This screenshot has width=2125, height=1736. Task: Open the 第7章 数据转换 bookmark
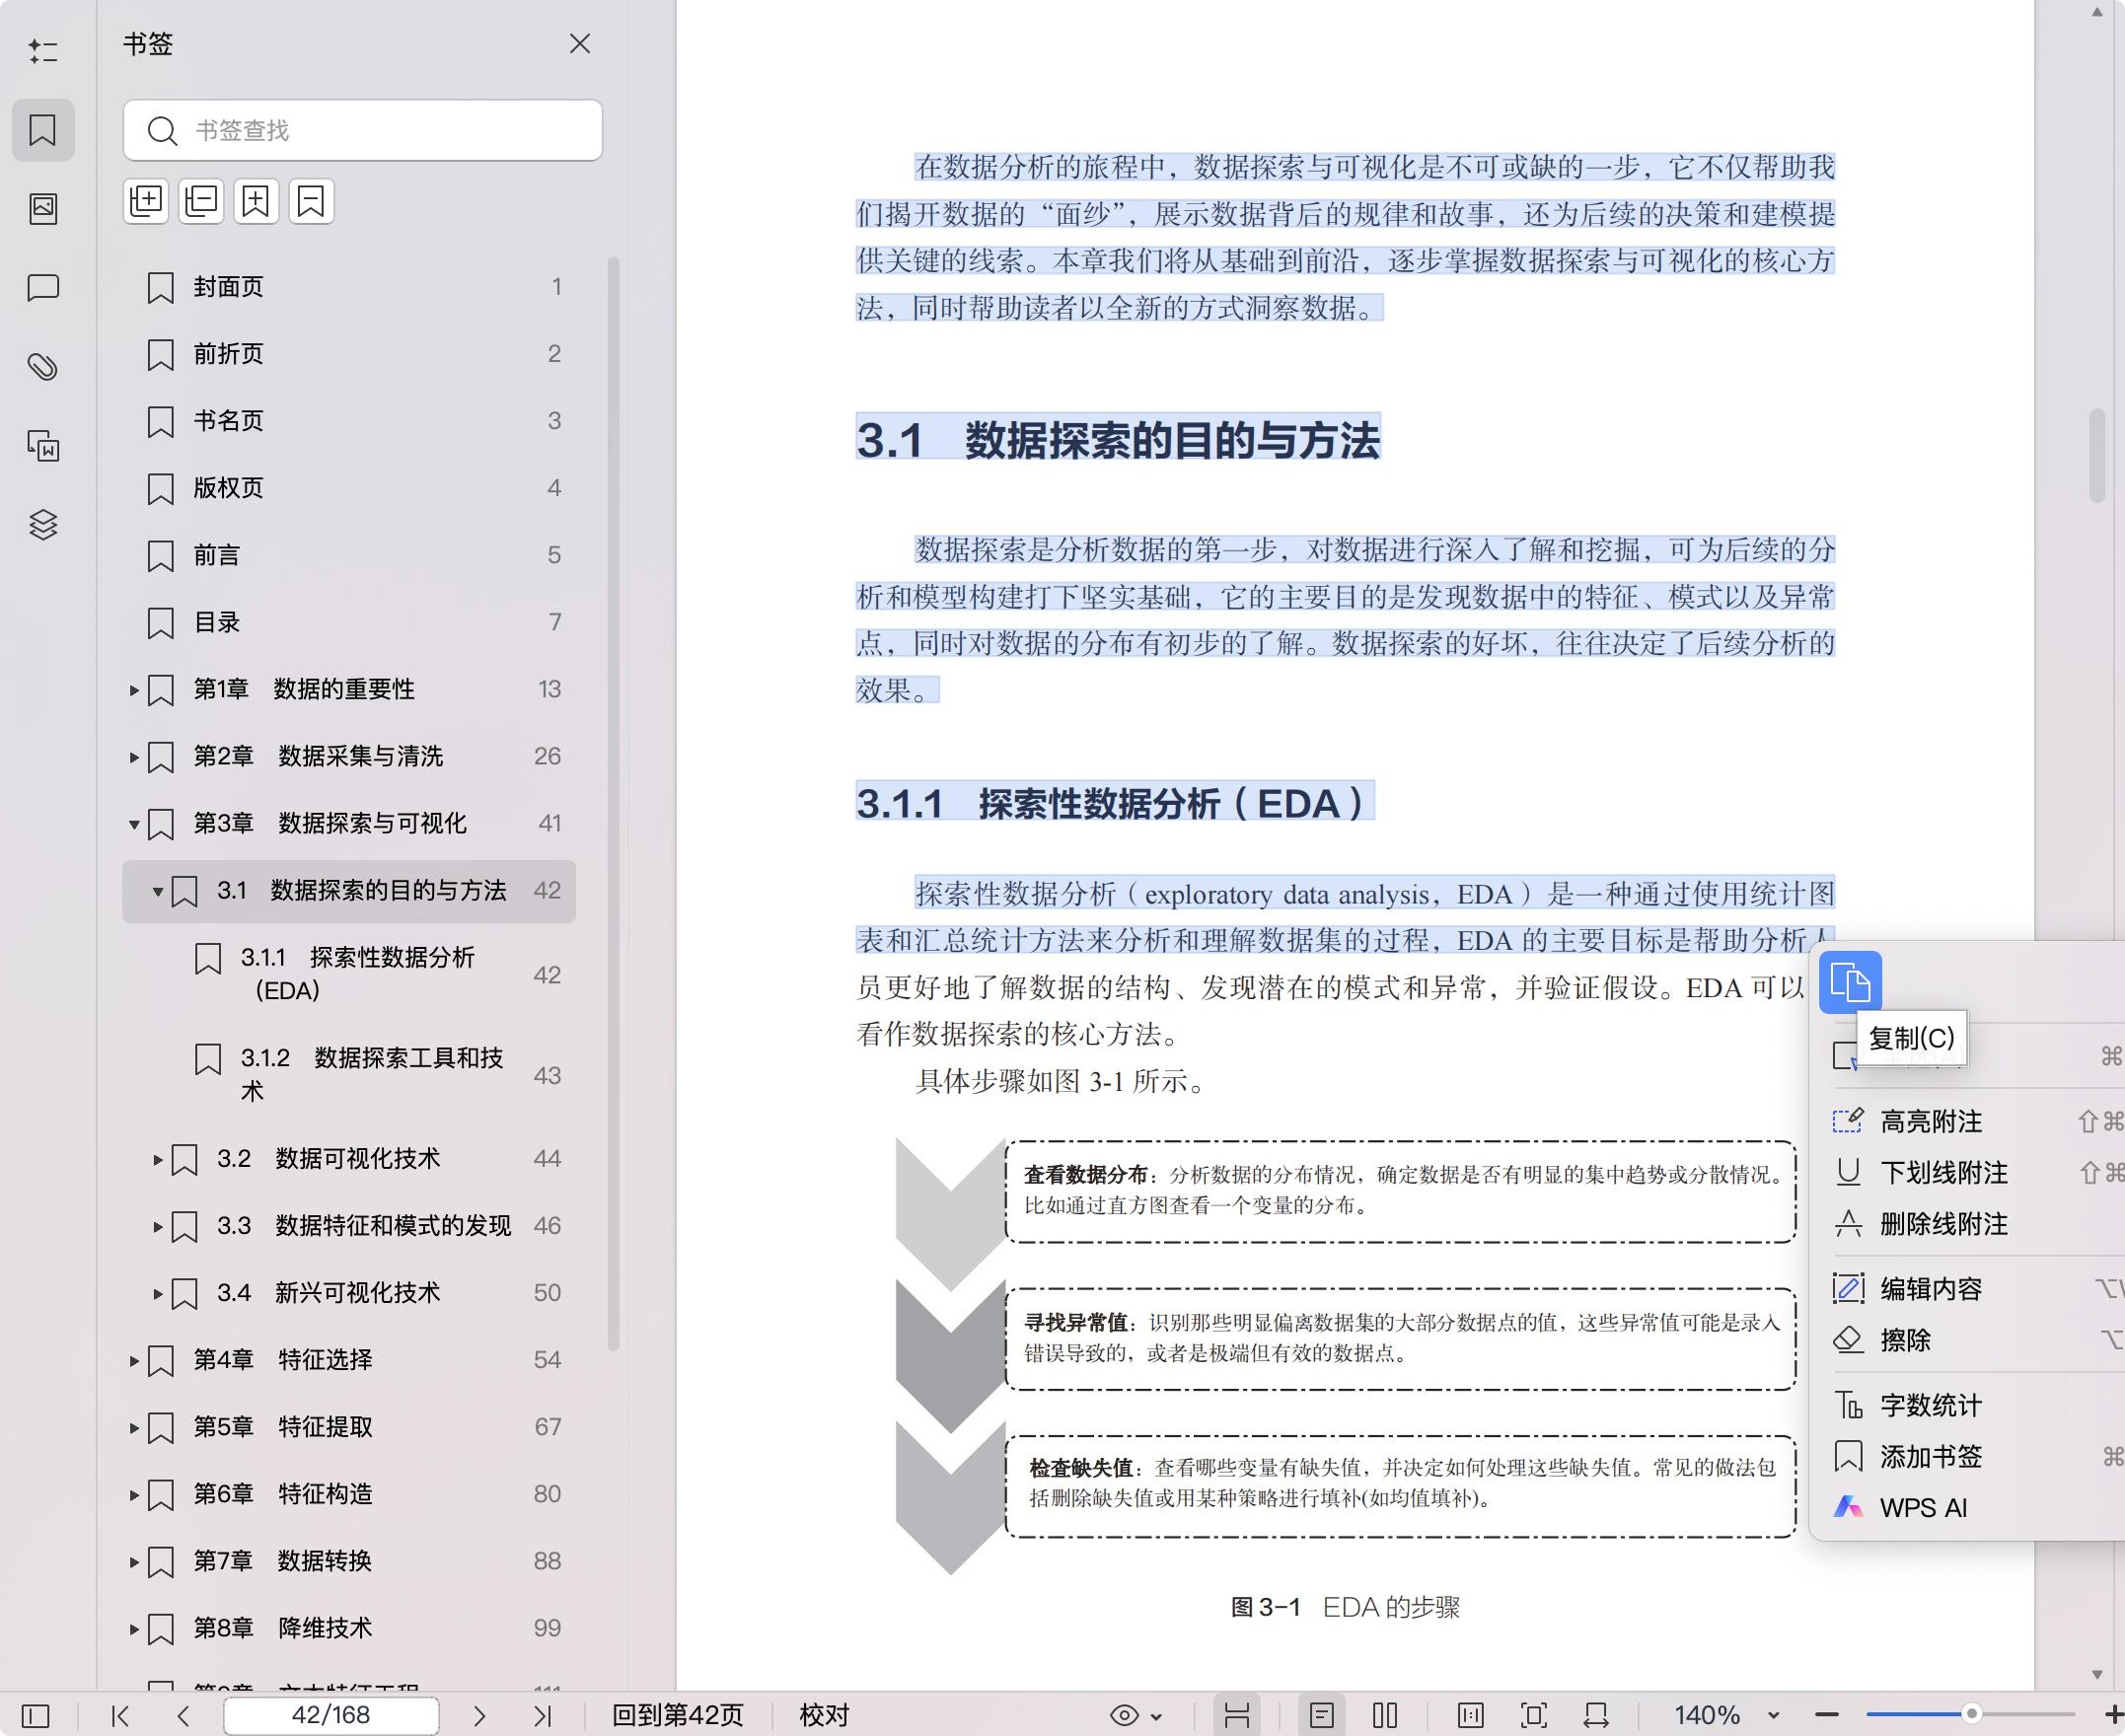coord(349,1561)
